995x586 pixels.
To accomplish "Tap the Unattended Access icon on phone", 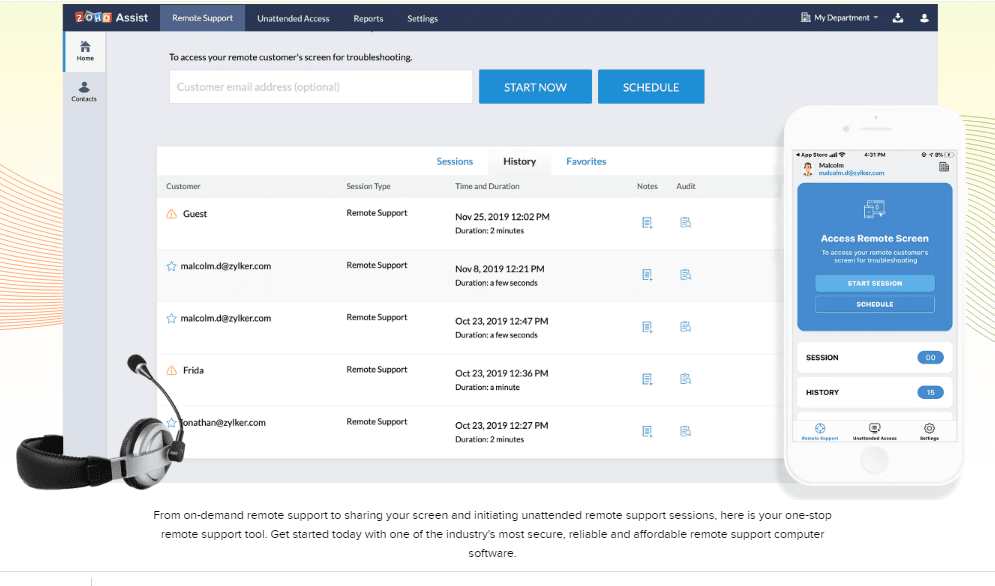I will click(874, 430).
